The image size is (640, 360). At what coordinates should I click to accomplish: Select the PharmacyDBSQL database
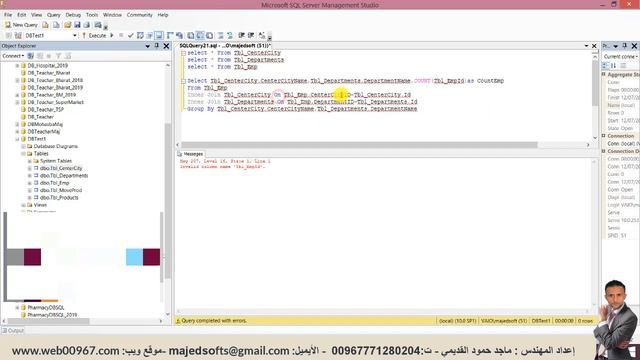pyautogui.click(x=46, y=308)
